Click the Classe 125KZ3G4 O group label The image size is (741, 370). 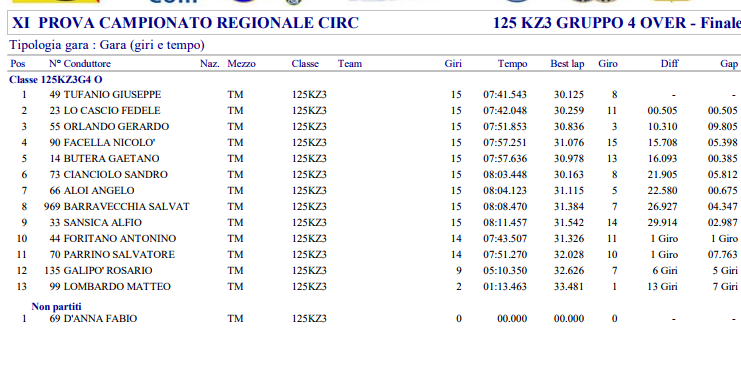coord(56,80)
